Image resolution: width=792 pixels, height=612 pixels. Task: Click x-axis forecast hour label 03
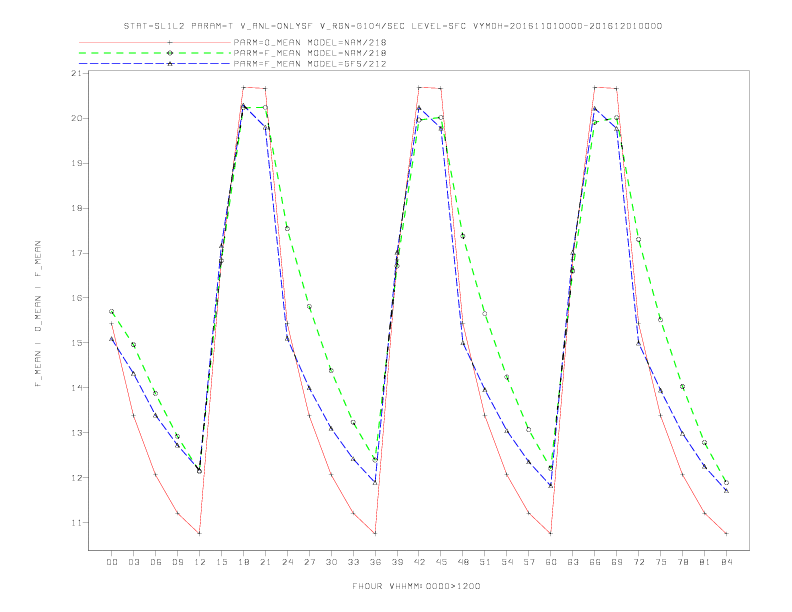pos(133,562)
